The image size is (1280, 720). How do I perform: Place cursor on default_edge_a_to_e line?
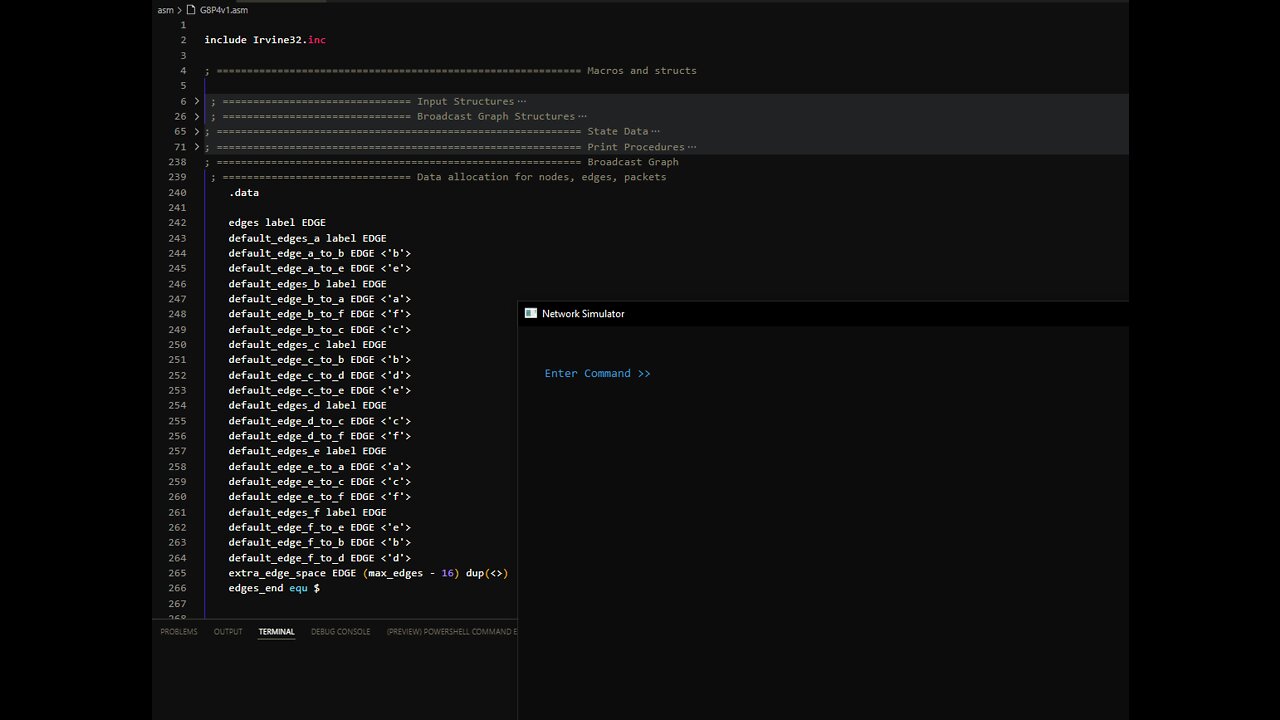point(320,268)
